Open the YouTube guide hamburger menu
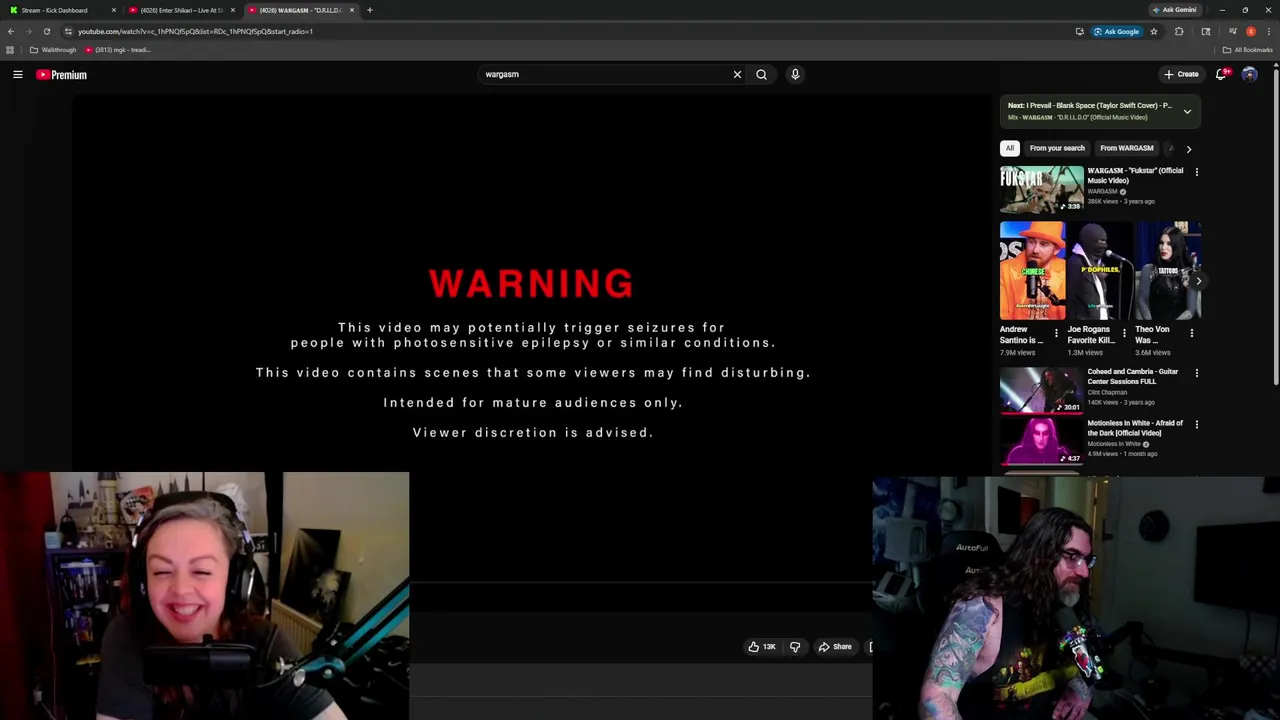Viewport: 1280px width, 720px height. click(18, 74)
